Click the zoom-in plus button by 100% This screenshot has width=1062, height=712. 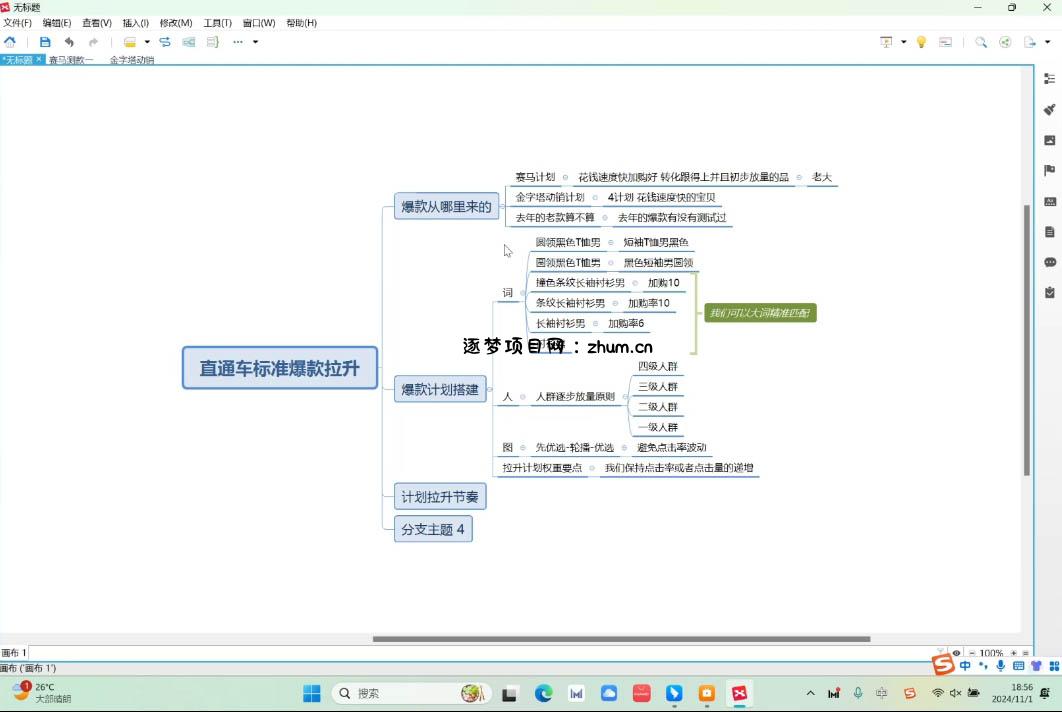(x=1013, y=653)
